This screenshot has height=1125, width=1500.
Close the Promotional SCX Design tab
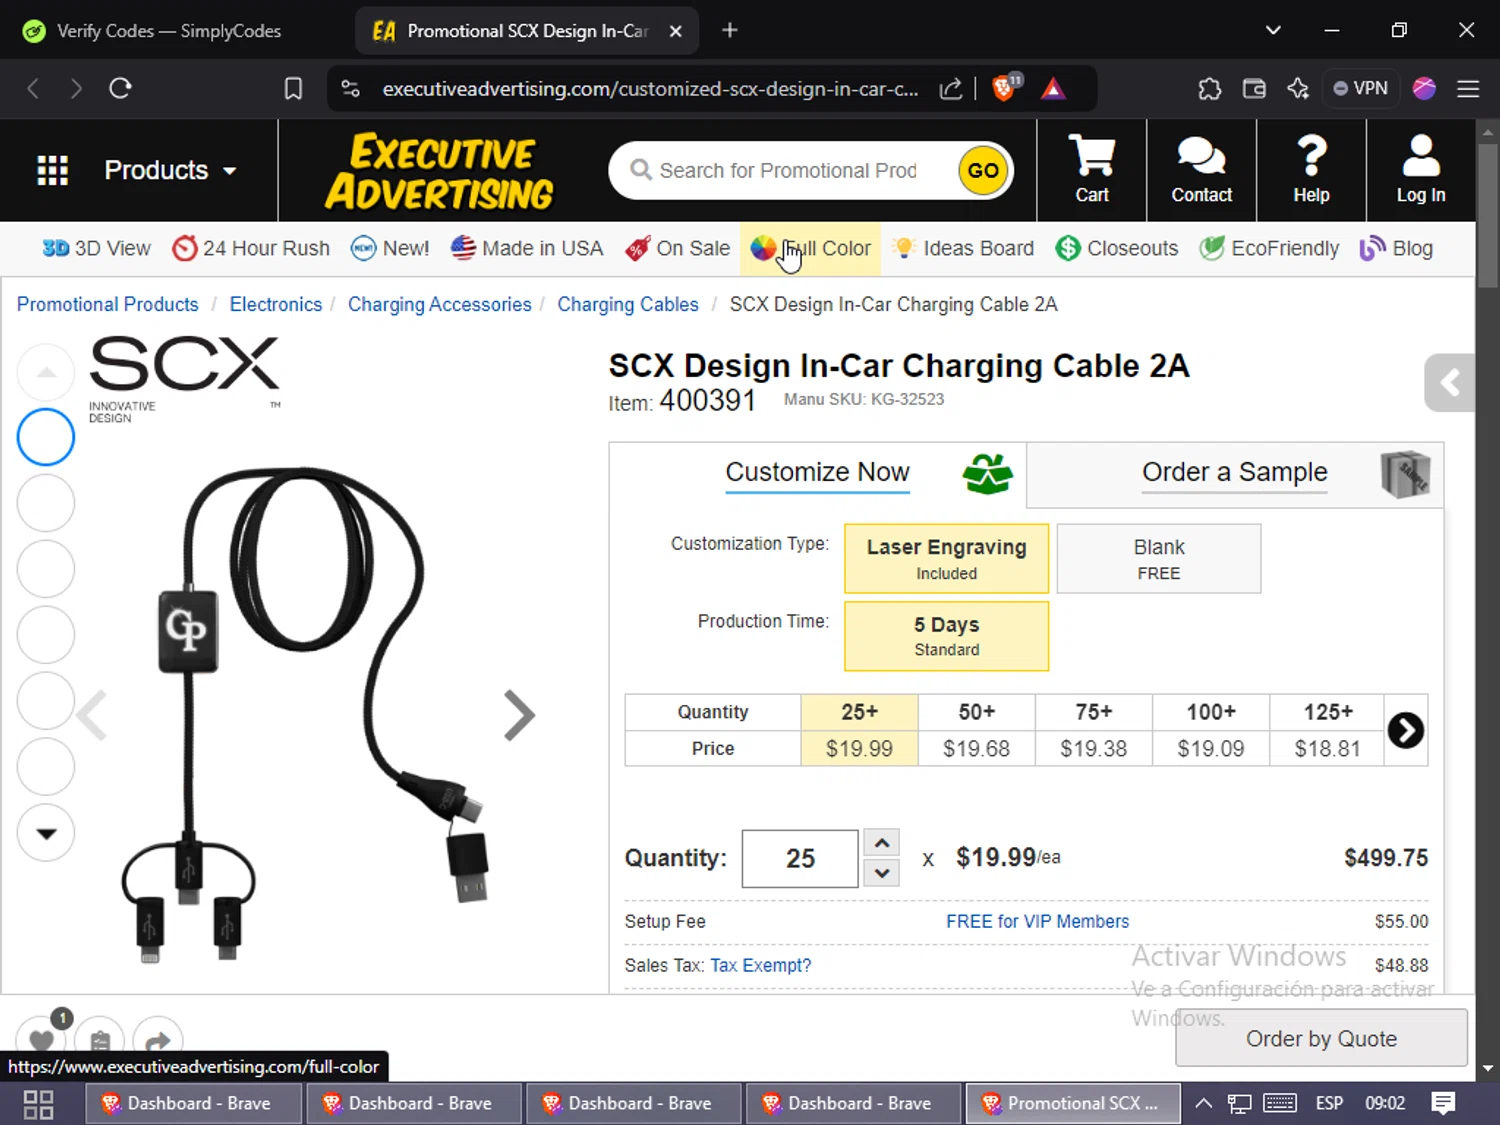(676, 31)
